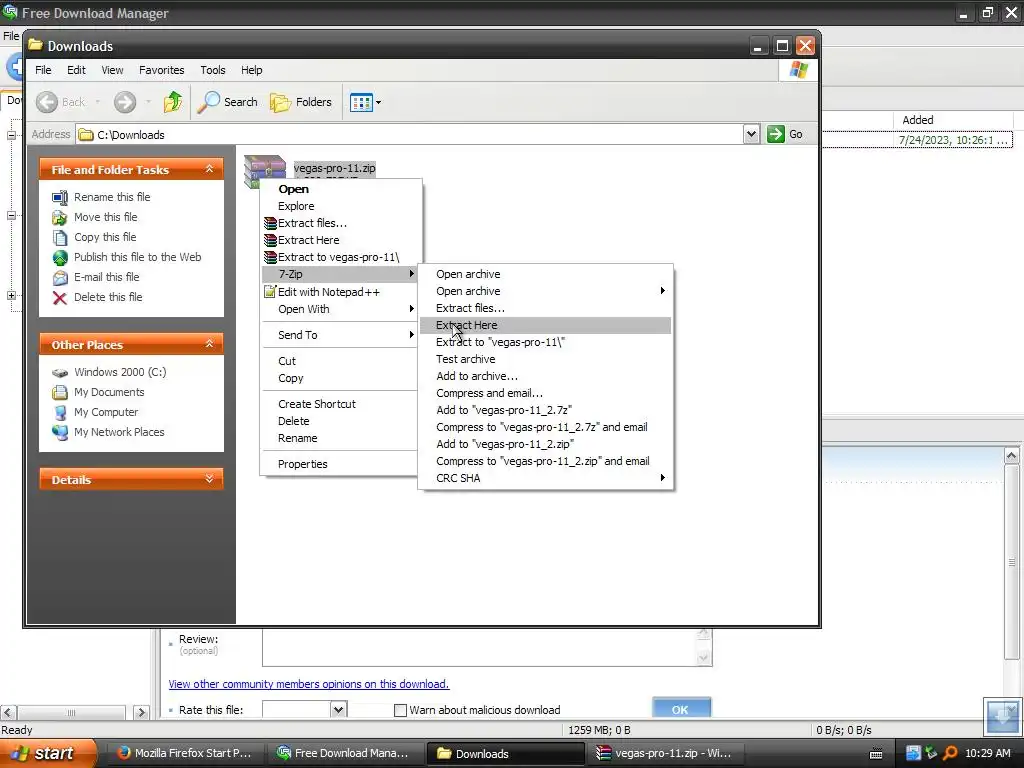Switch to Free Download Manager taskbar item
Image resolution: width=1024 pixels, height=768 pixels.
[x=343, y=753]
